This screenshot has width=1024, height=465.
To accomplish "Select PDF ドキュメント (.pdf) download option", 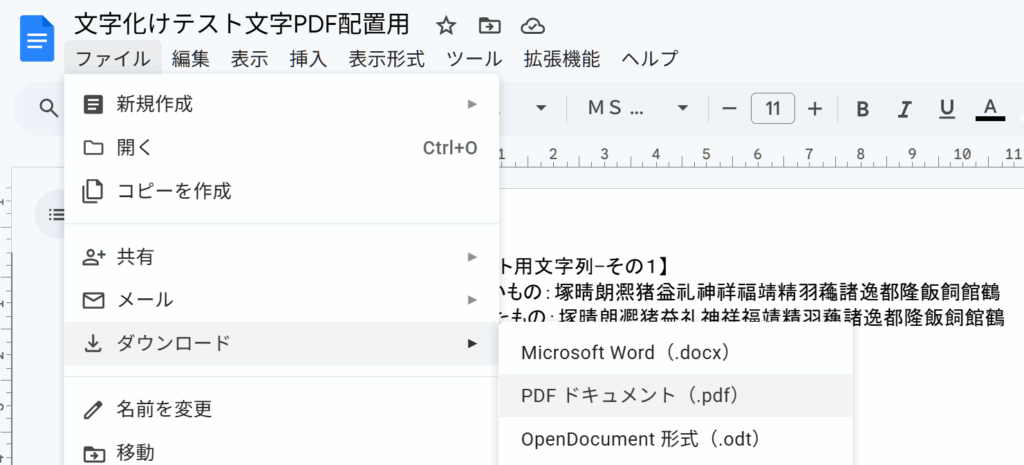I will coord(630,395).
